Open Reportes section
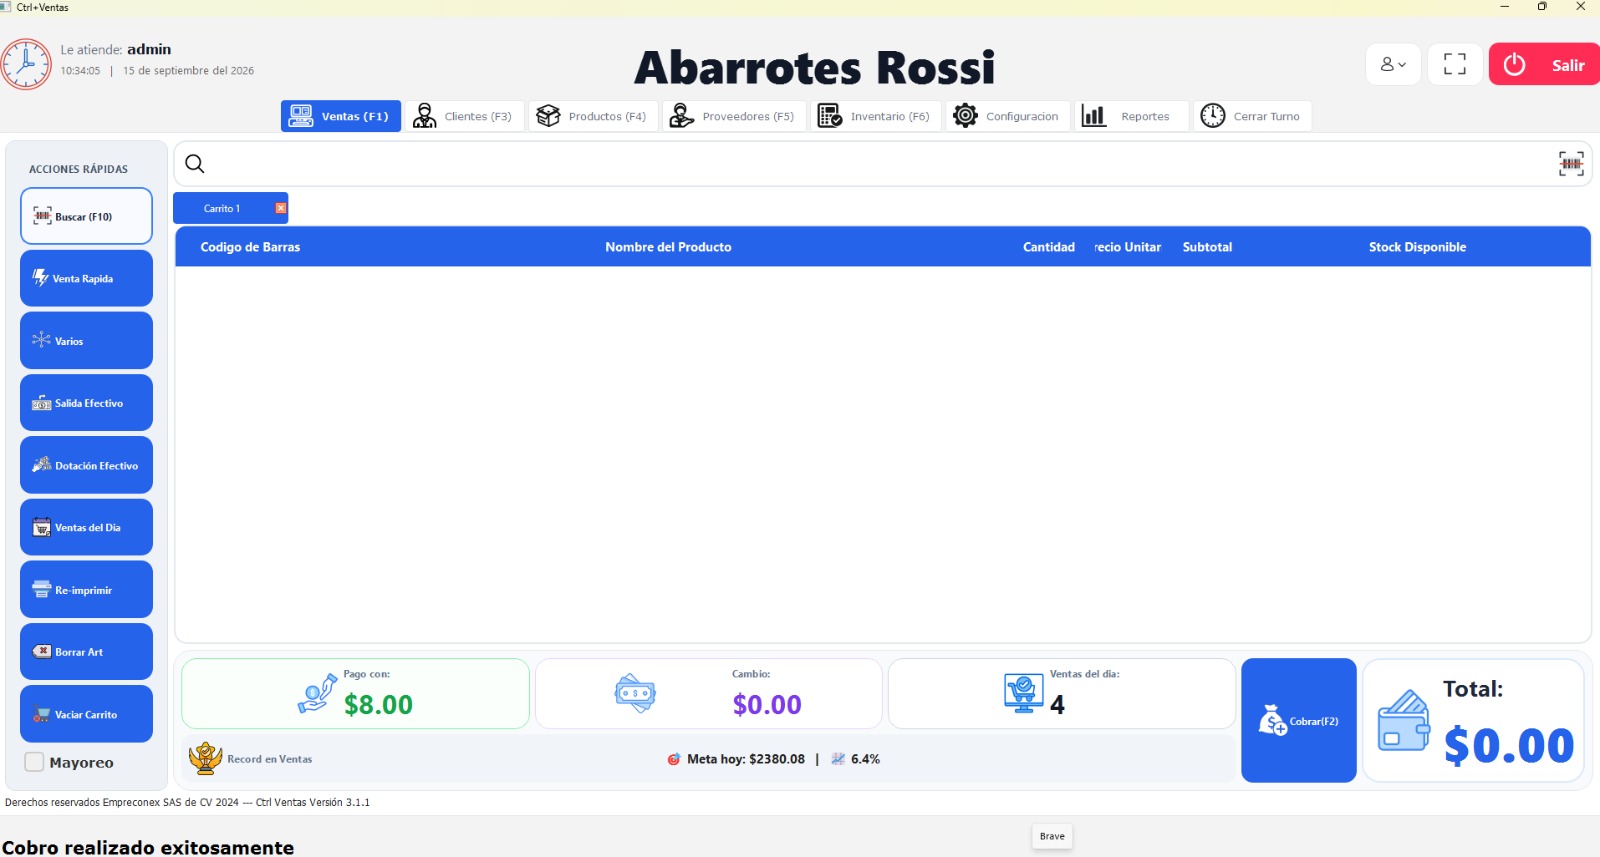 click(1132, 116)
